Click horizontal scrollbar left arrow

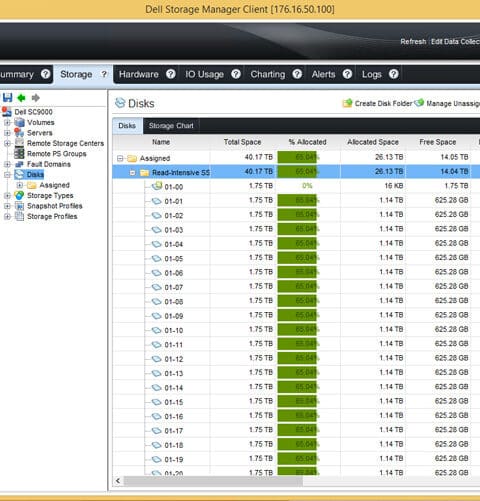point(118,480)
